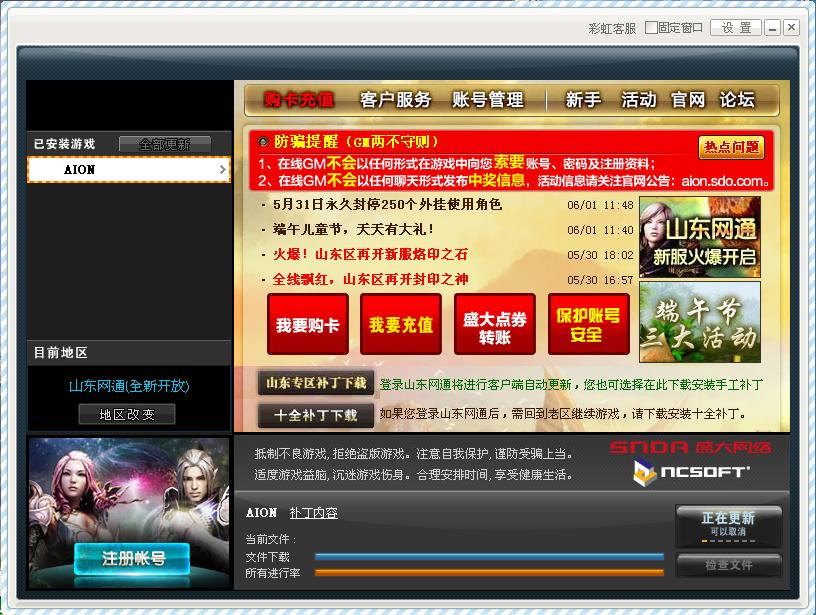This screenshot has width=816, height=615.
Task: Click the aion.sdo.com address text
Action: click(x=723, y=181)
